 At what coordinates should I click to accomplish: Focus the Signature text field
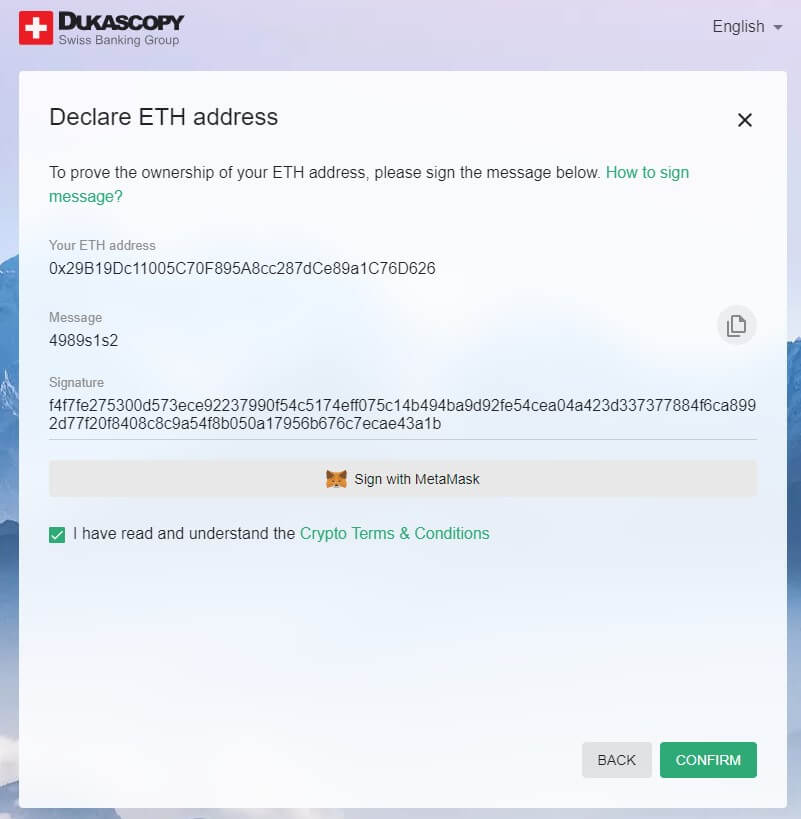pos(403,414)
